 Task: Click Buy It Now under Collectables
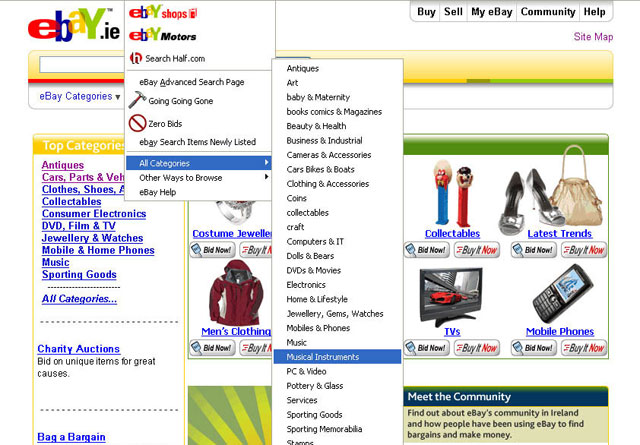click(477, 250)
